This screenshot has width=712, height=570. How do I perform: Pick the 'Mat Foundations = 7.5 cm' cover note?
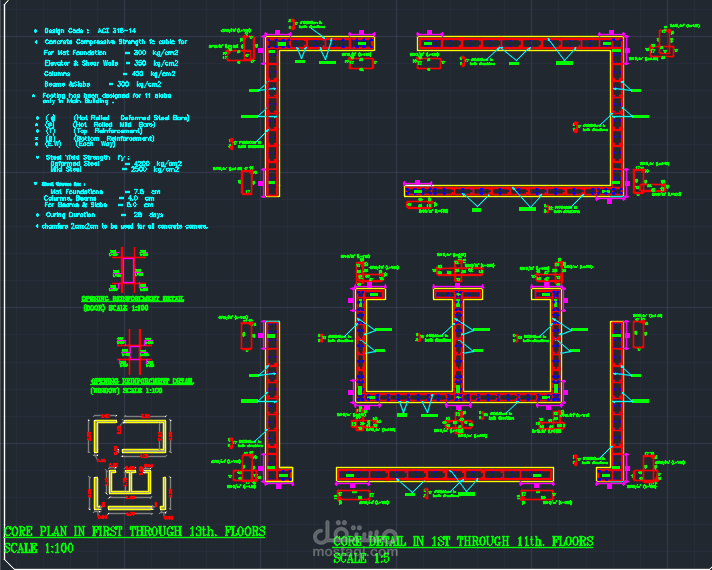105,192
